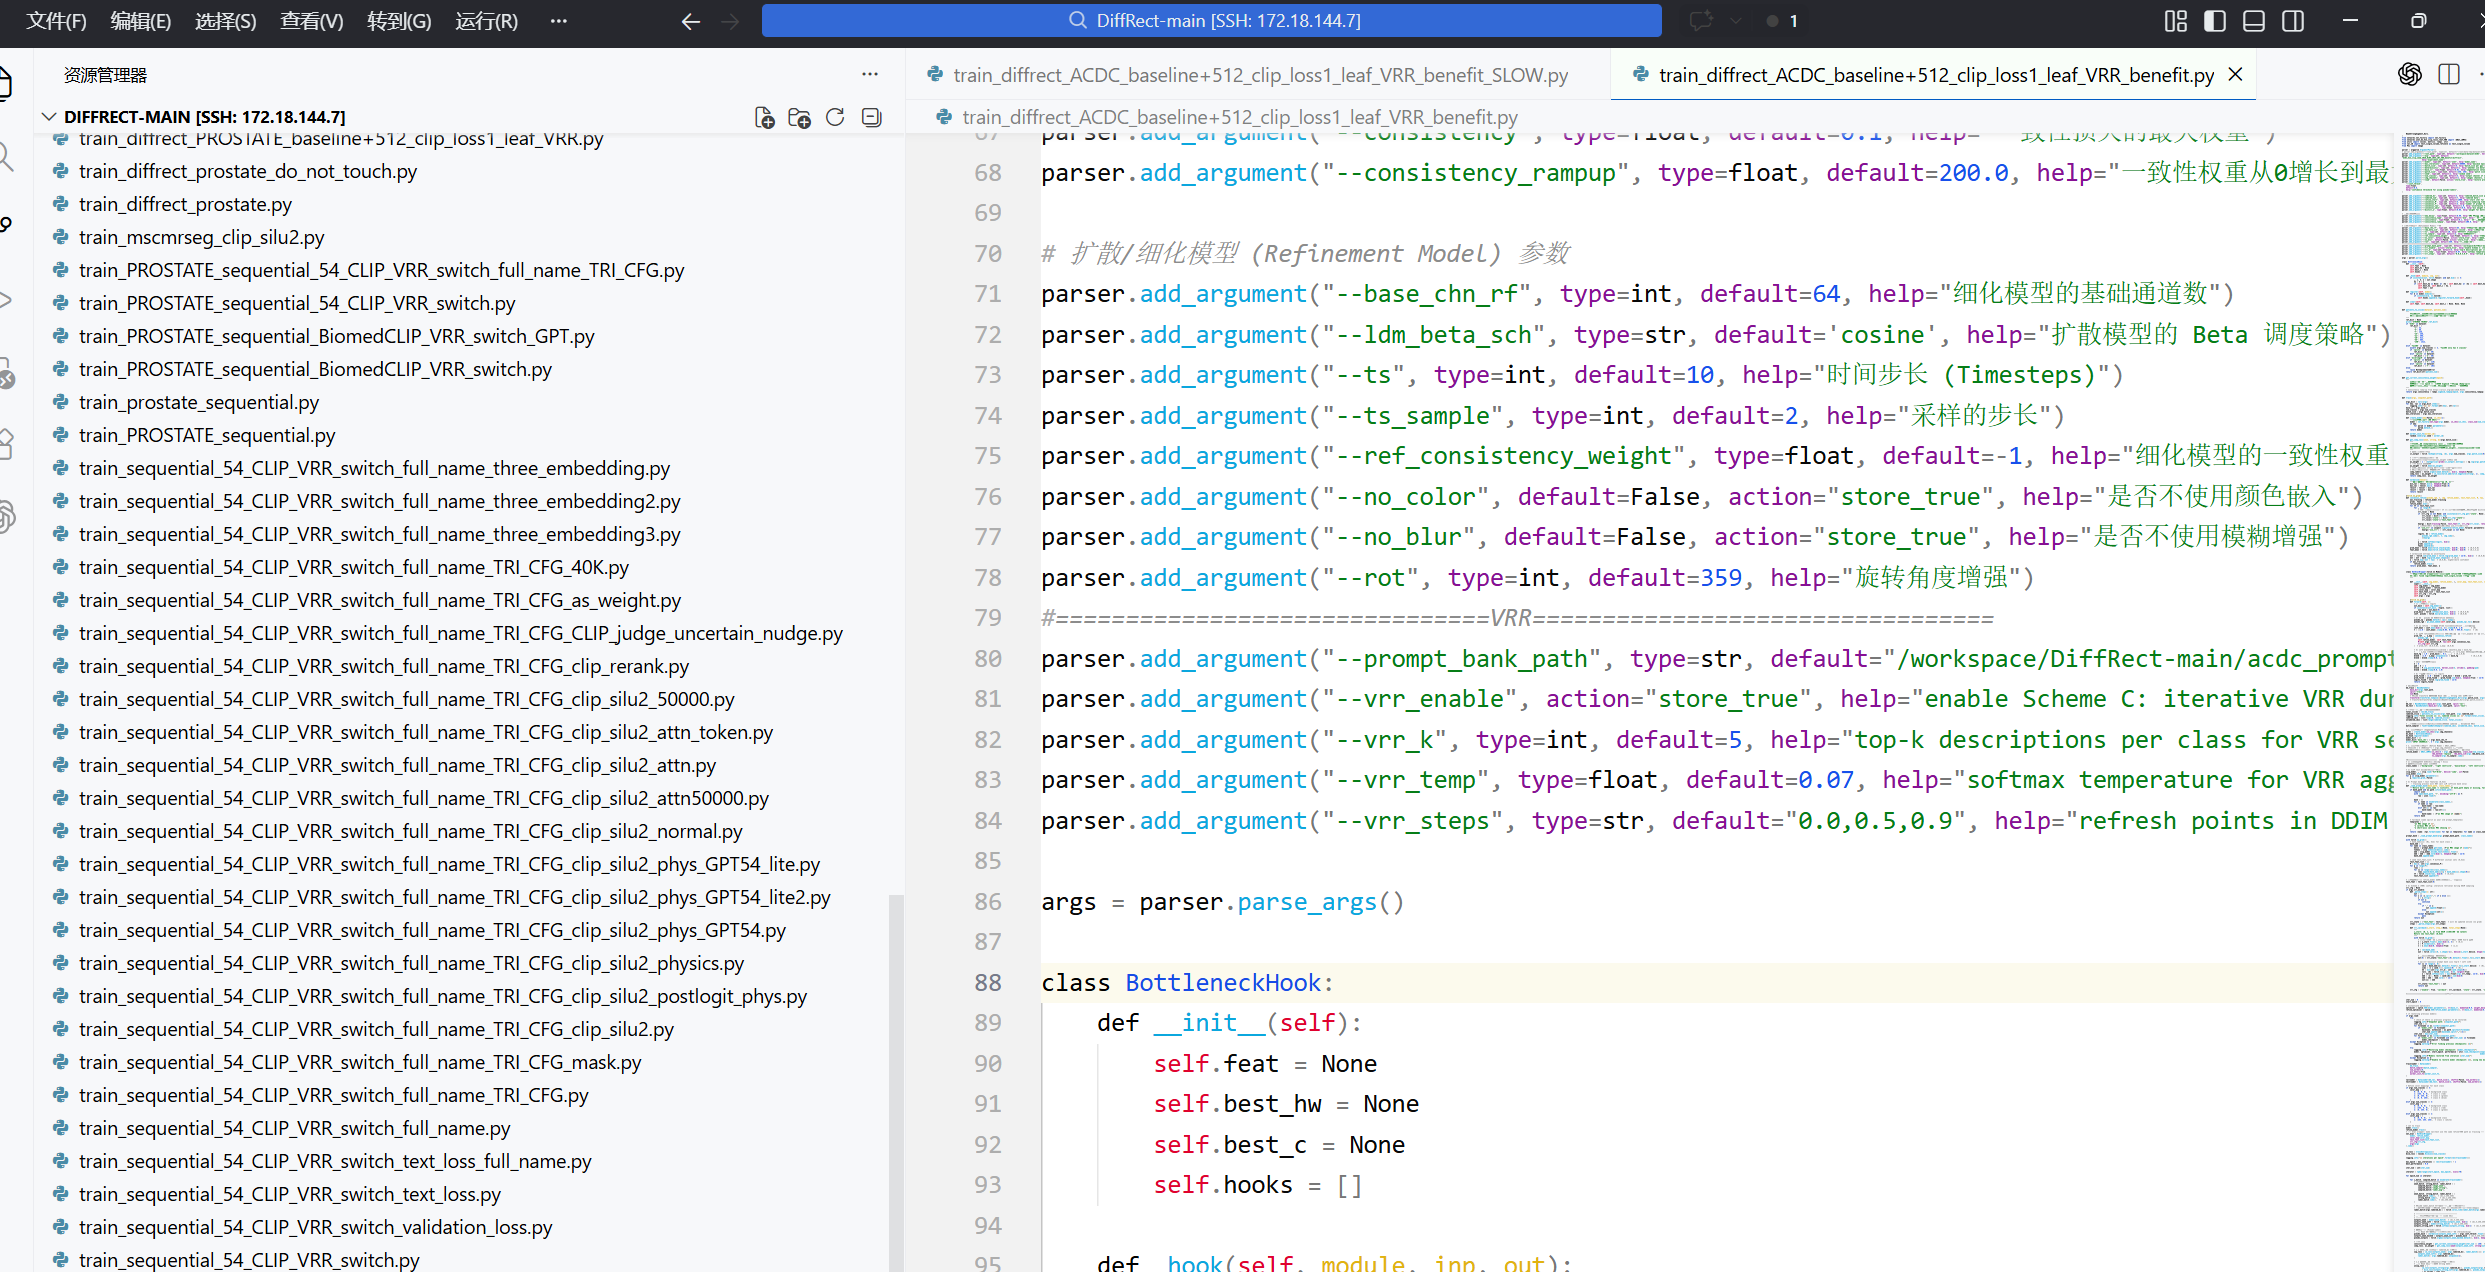The height and width of the screenshot is (1272, 2485).
Task: Open the explorer views and more actions menu
Action: (870, 75)
